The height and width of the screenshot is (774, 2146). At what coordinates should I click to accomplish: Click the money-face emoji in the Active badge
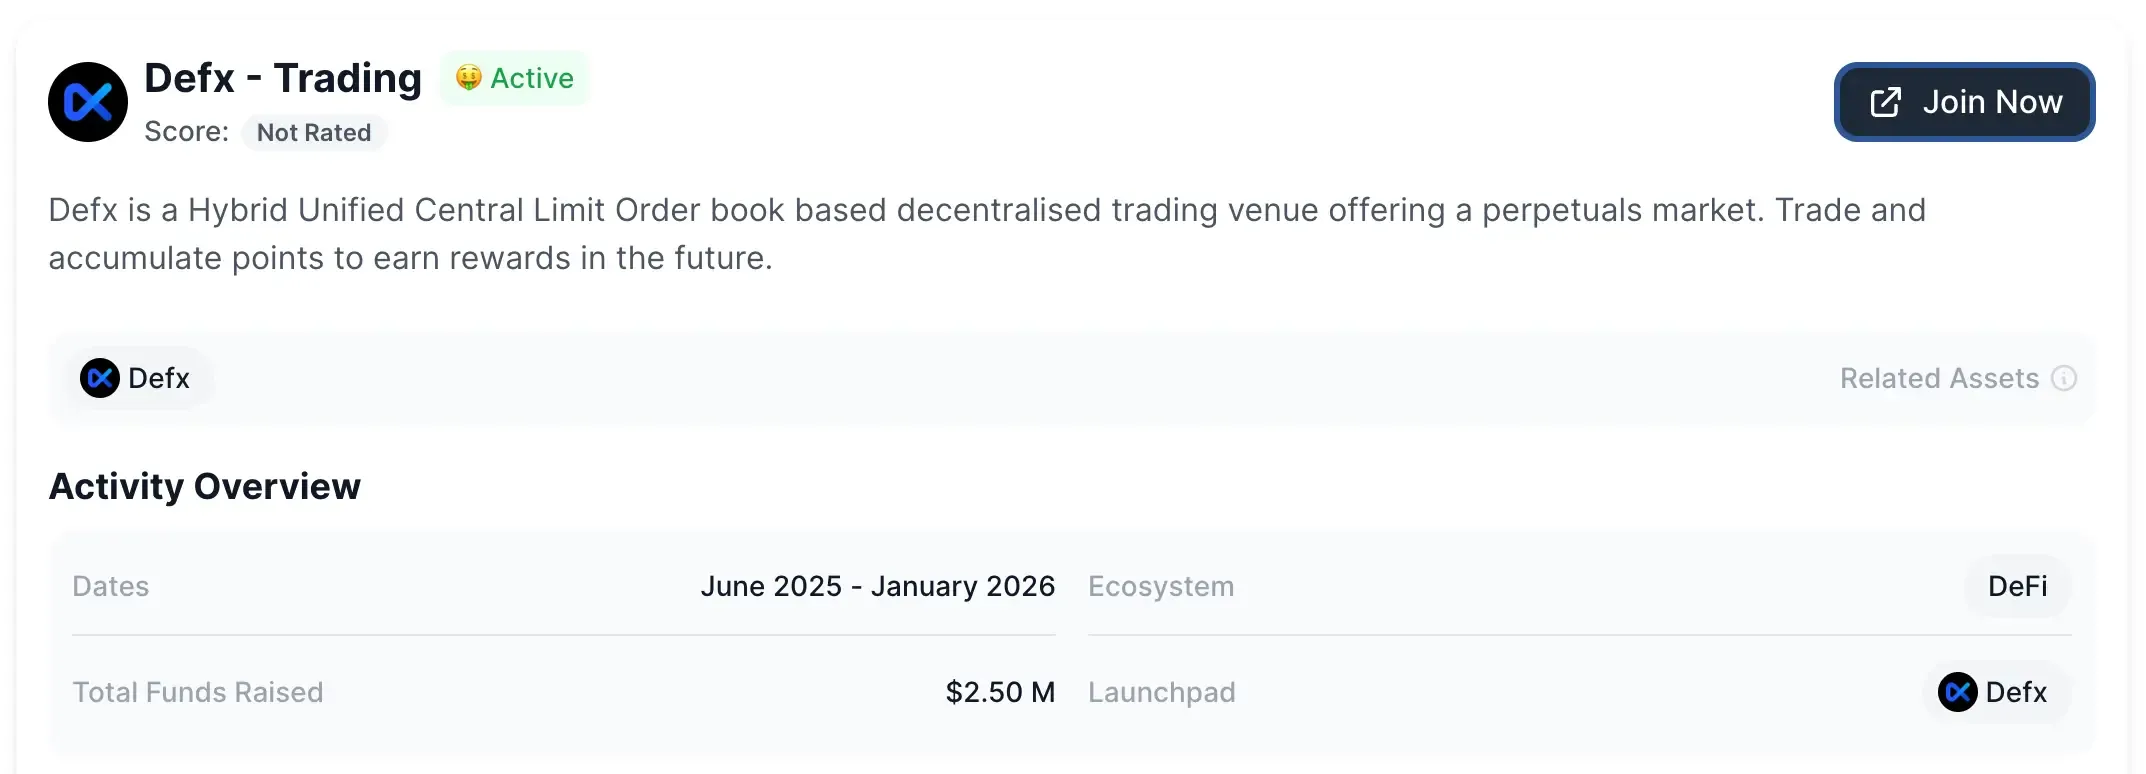point(468,78)
